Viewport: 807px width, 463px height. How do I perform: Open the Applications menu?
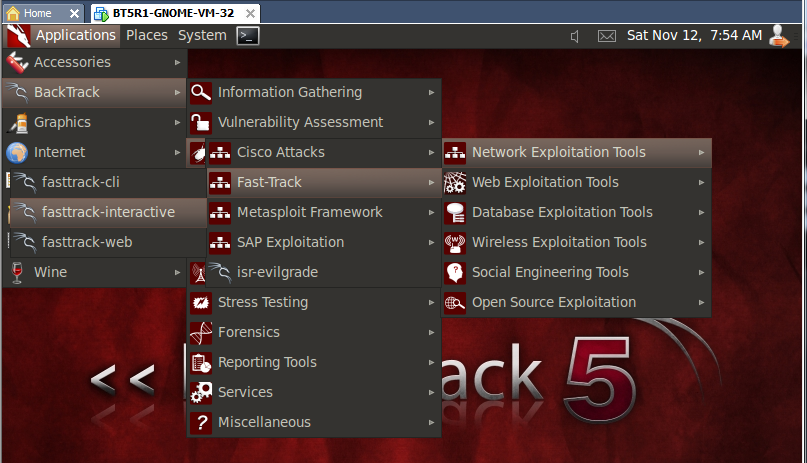pyautogui.click(x=76, y=35)
